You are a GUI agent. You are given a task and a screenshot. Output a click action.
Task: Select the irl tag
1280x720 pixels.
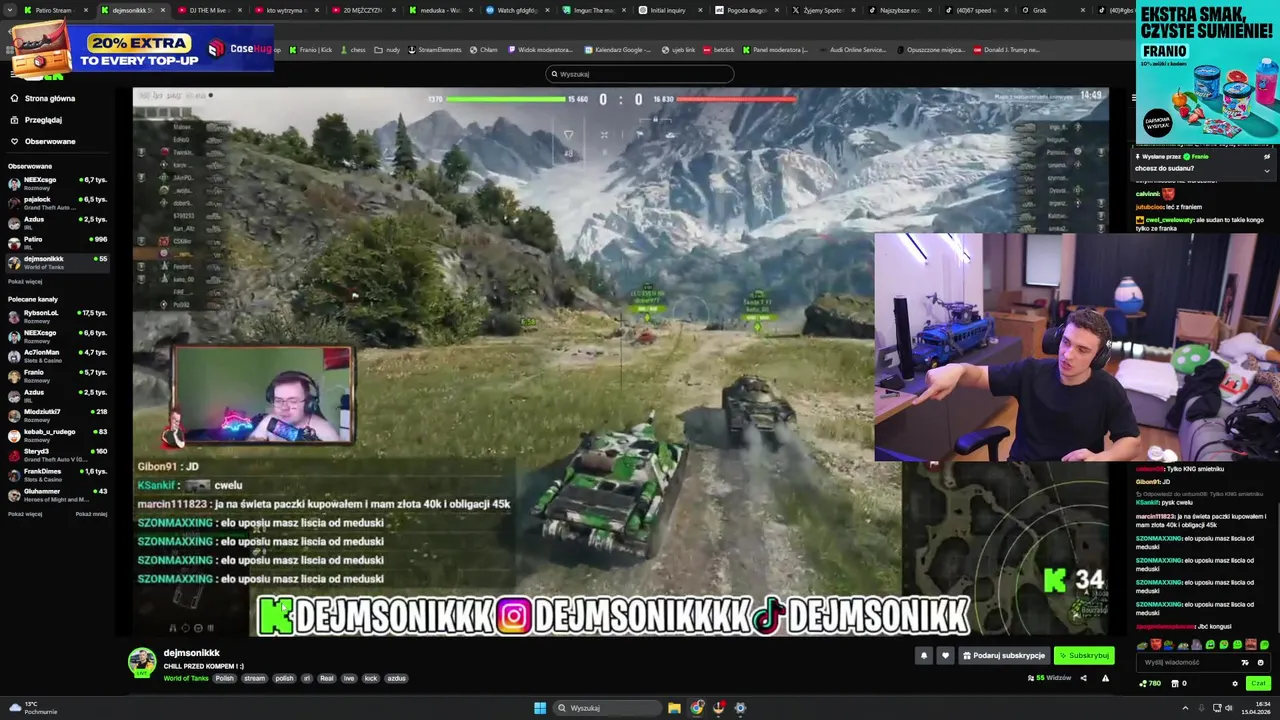(x=307, y=678)
